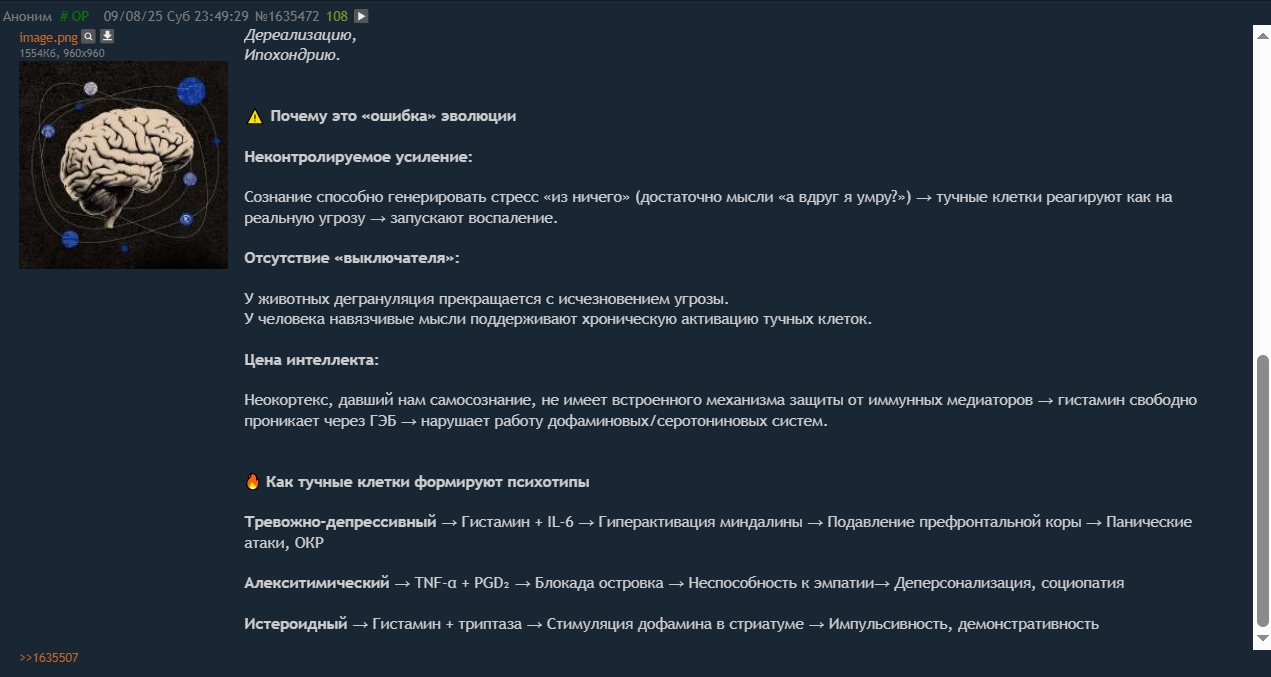Click the play arrow icon beside 108
The image size is (1271, 677).
pos(361,16)
